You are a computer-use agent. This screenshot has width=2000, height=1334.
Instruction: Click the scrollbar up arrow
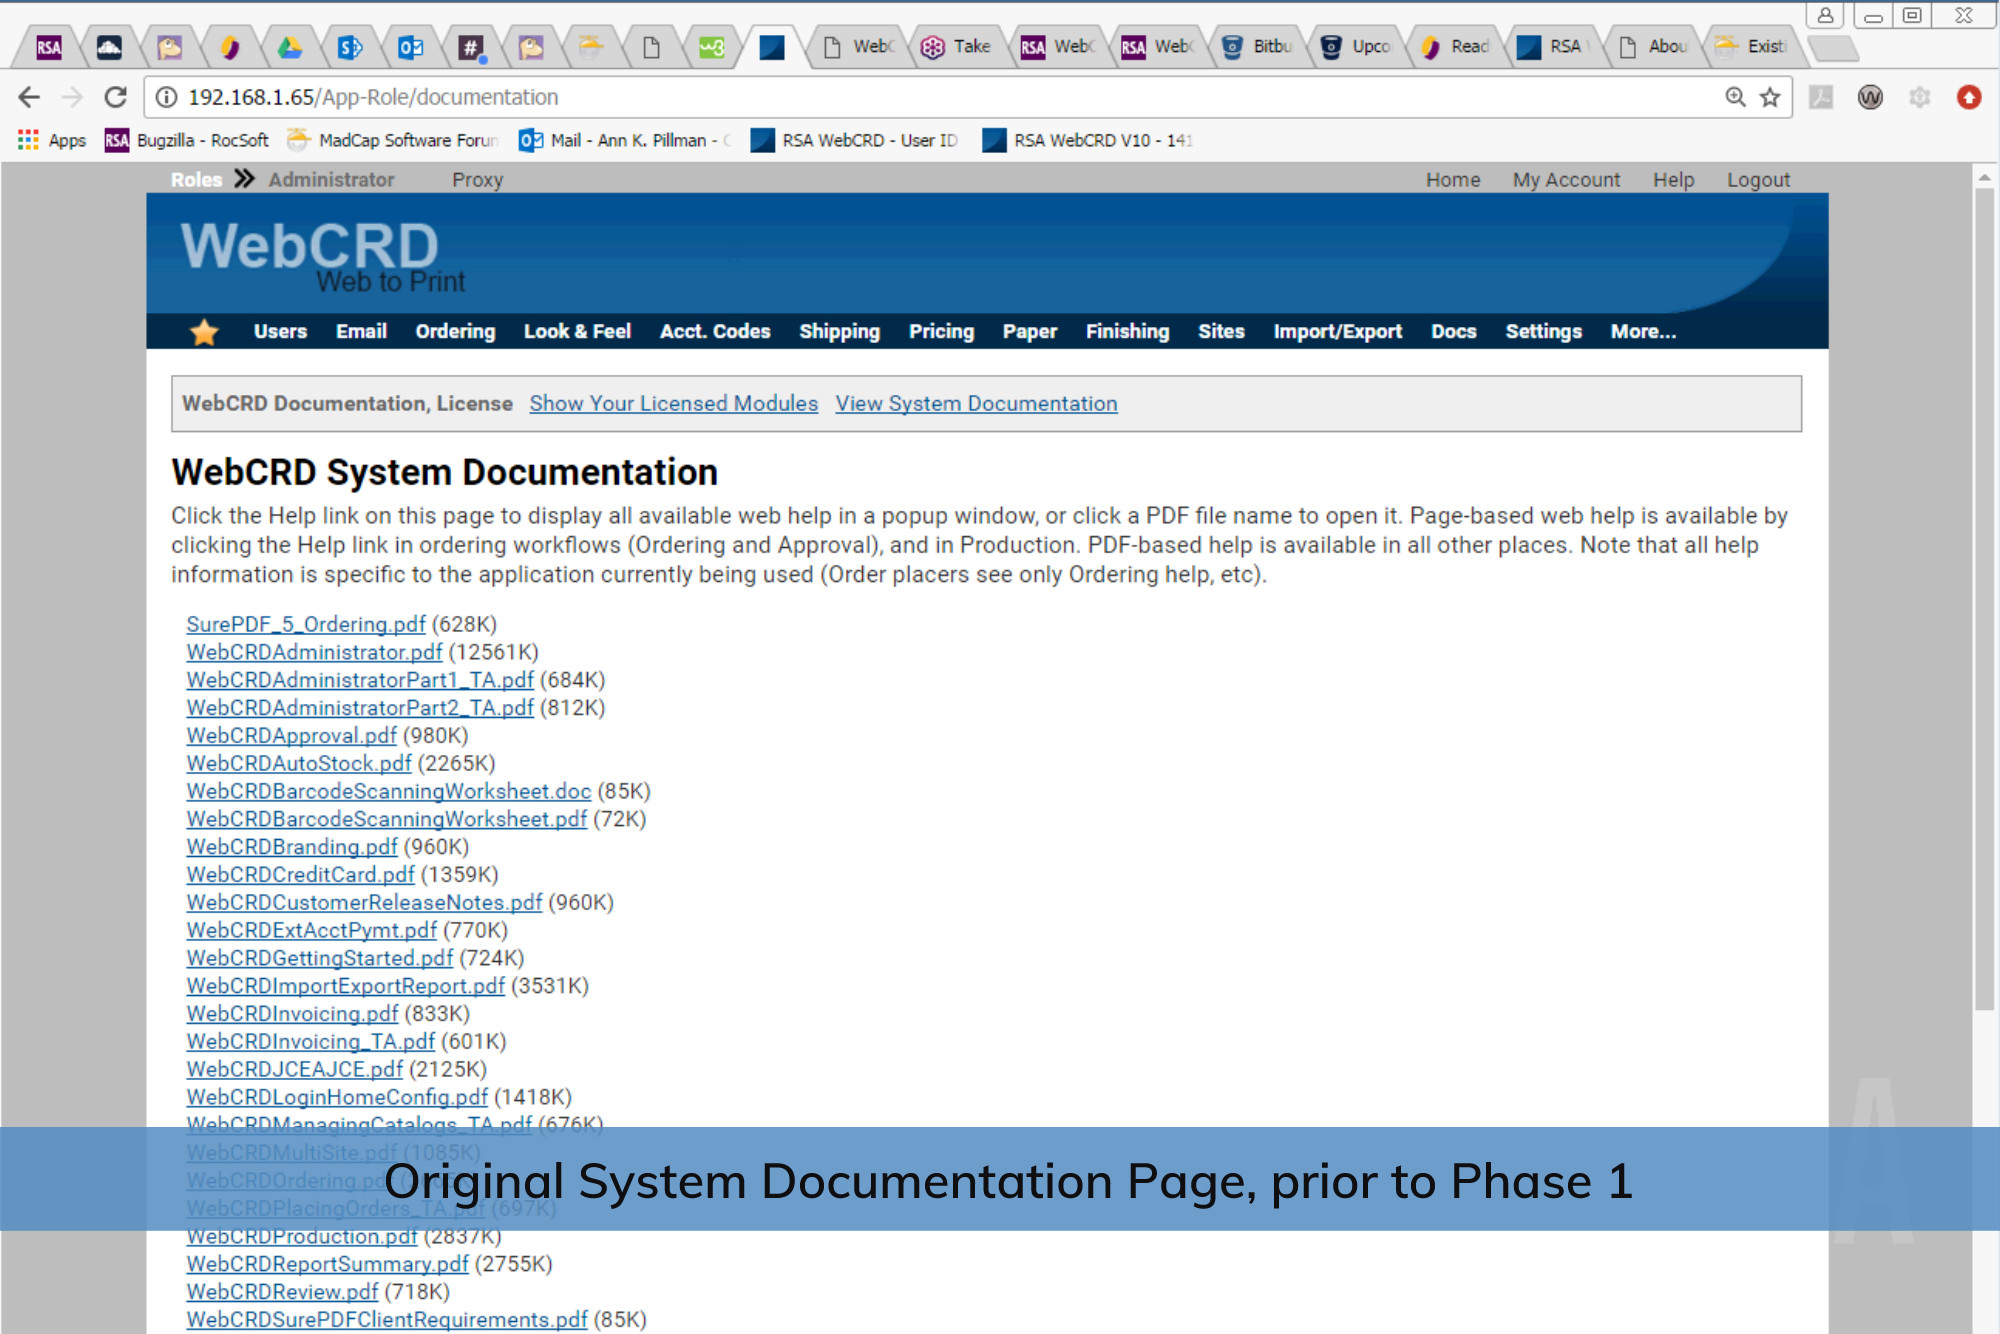(x=1984, y=176)
